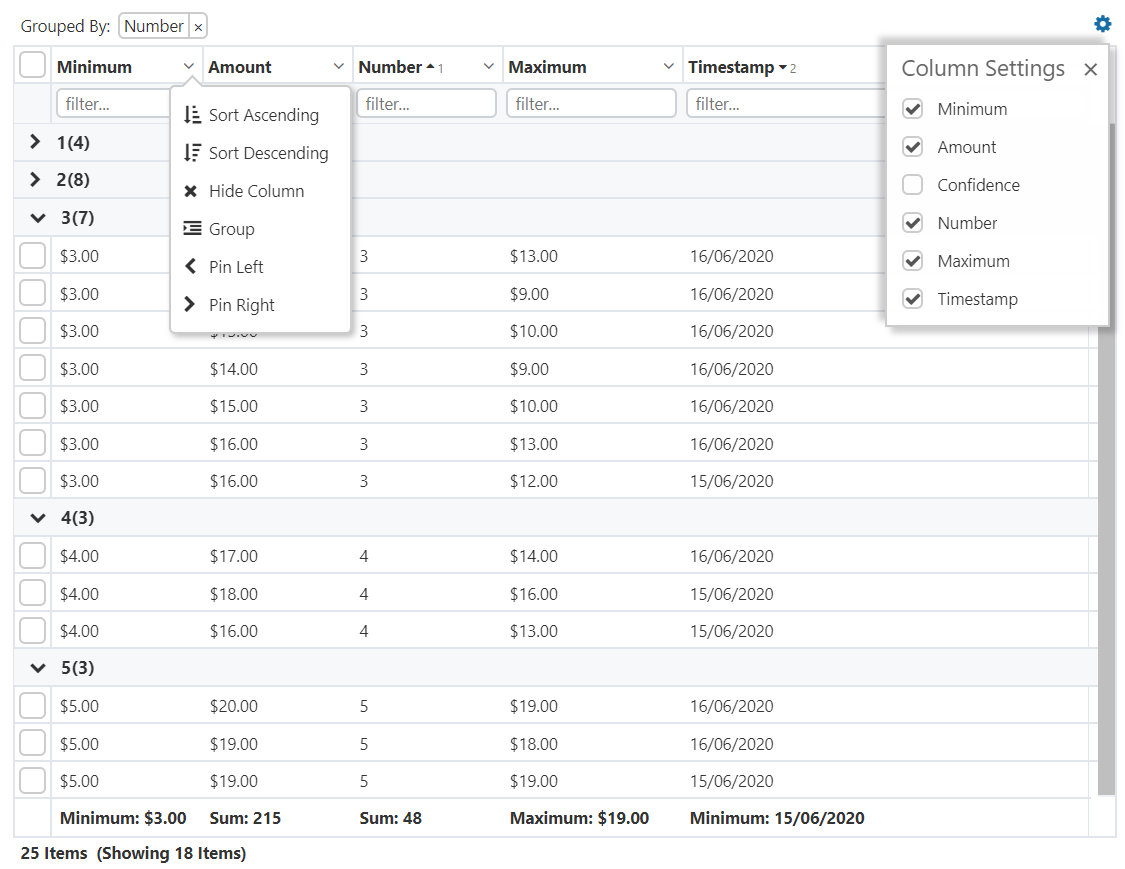Uncheck the Timestamp column checkbox

click(912, 299)
